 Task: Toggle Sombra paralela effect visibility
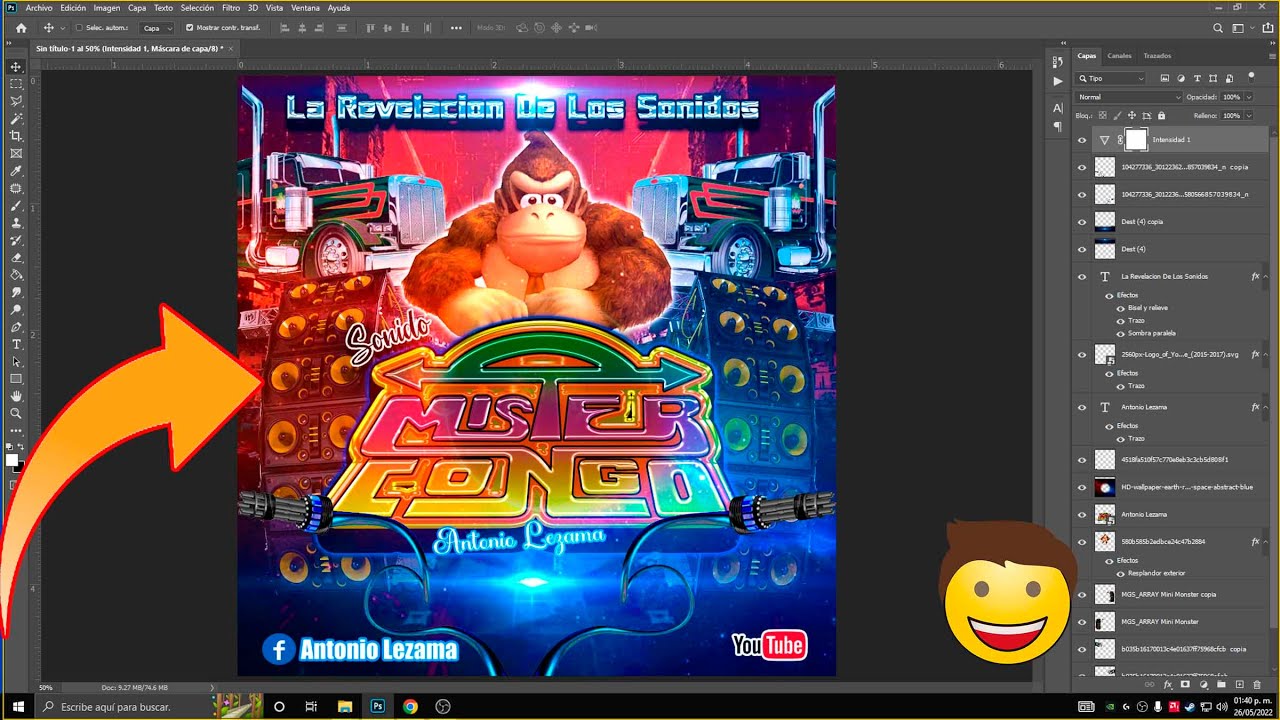[x=1120, y=333]
